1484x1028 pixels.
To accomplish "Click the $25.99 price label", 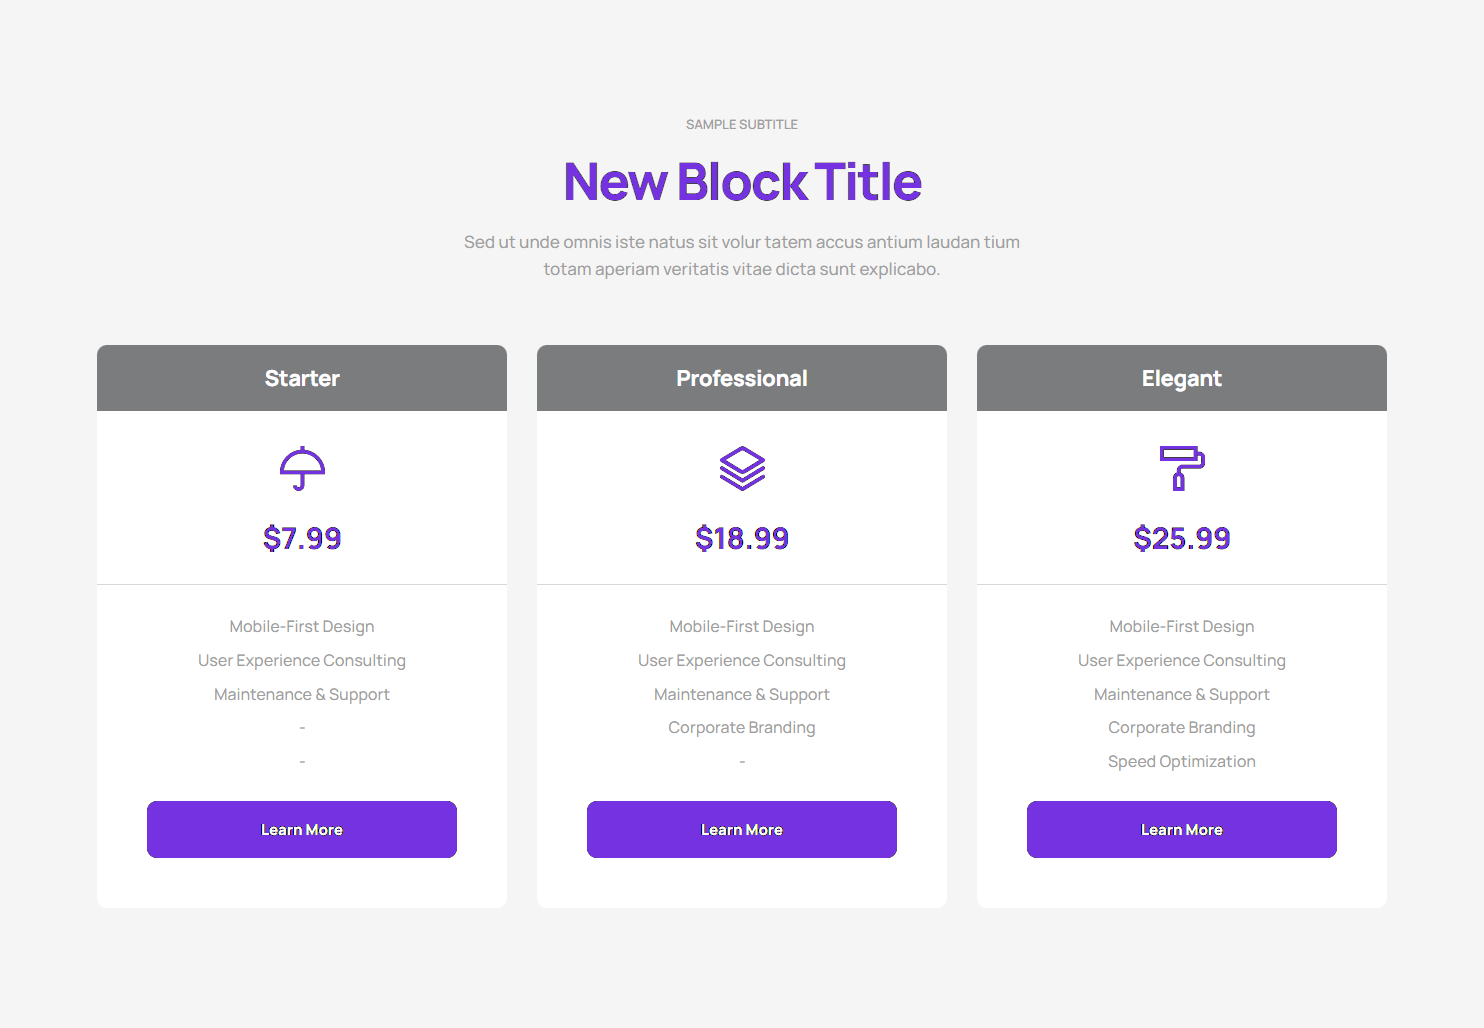I will pyautogui.click(x=1181, y=538).
